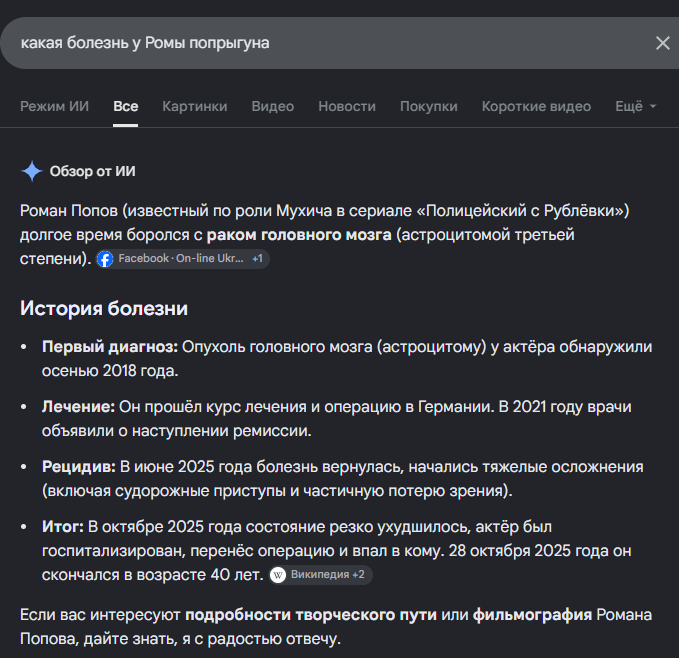Image resolution: width=679 pixels, height=658 pixels.
Task: Switch to the Режим ИИ tab
Action: (x=55, y=106)
